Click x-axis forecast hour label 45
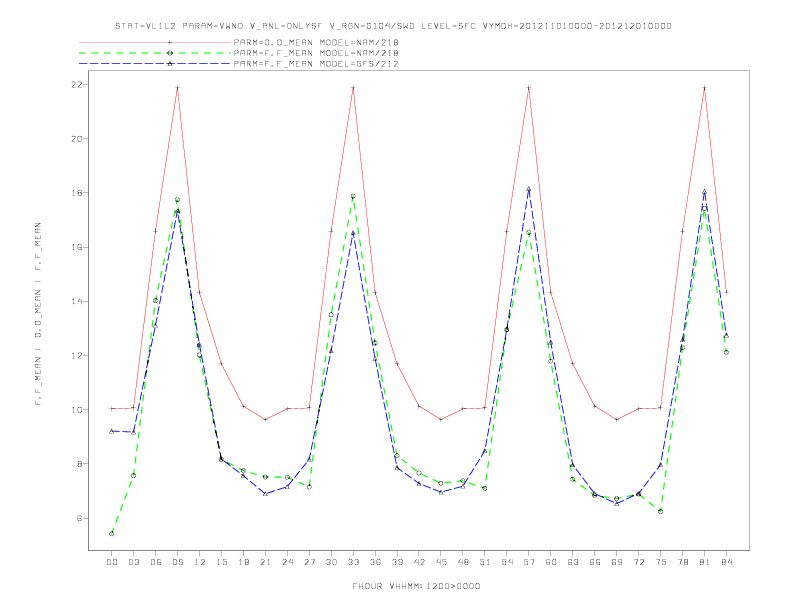The width and height of the screenshot is (792, 612). [x=441, y=562]
